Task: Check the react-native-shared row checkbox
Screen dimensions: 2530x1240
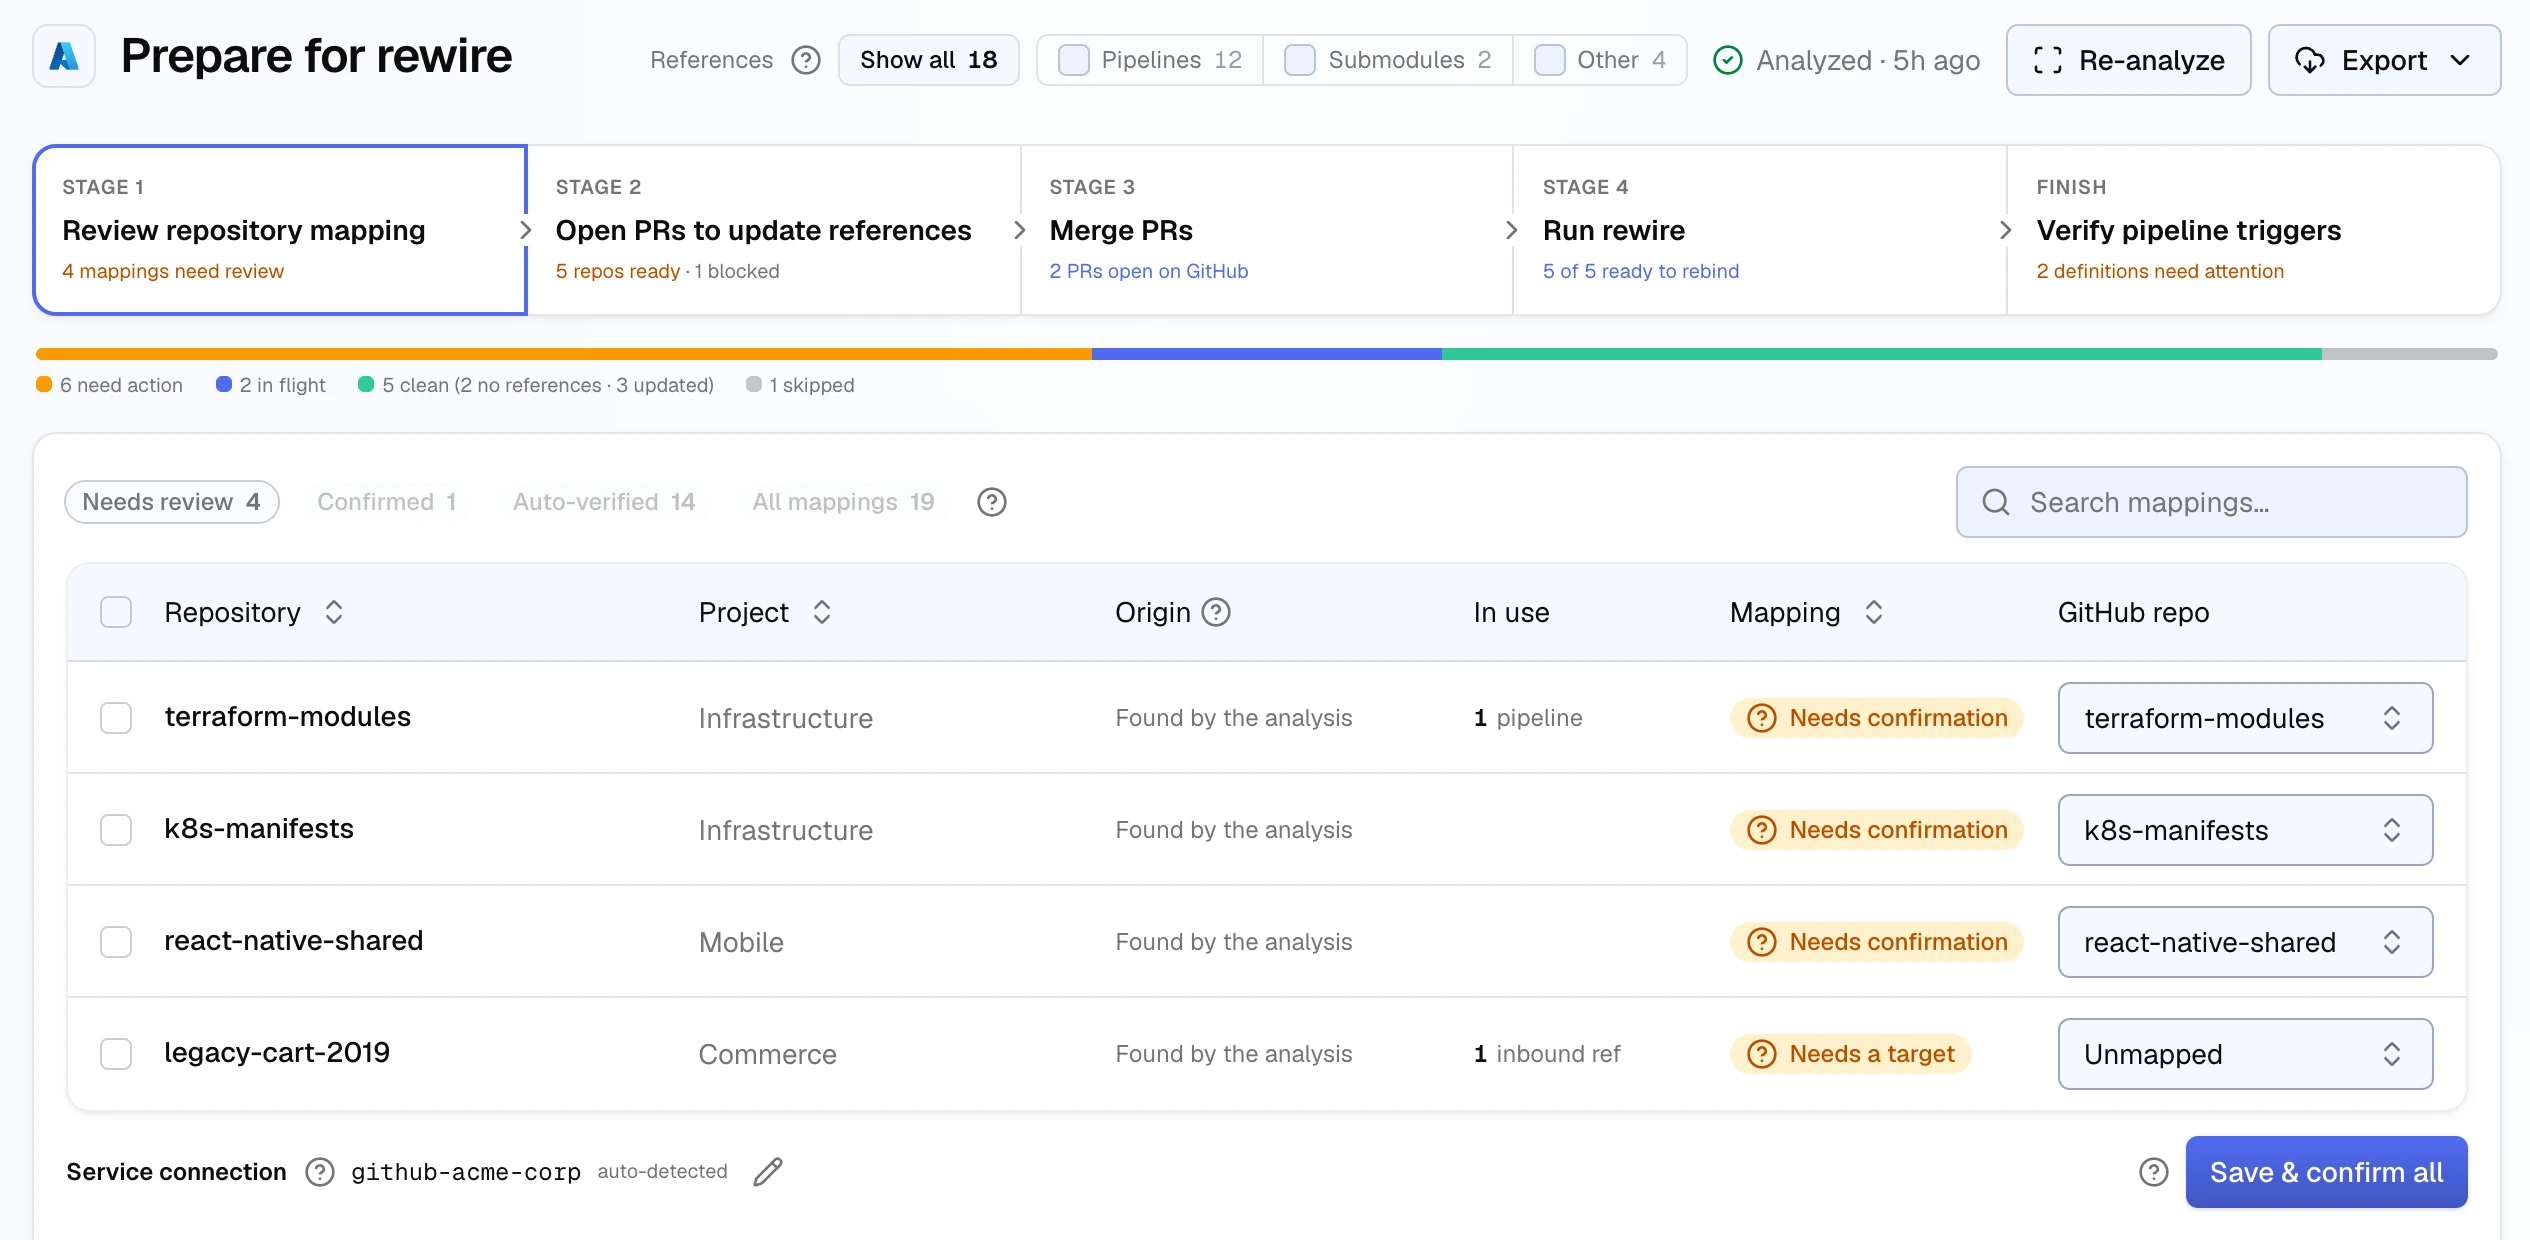Action: click(x=116, y=942)
